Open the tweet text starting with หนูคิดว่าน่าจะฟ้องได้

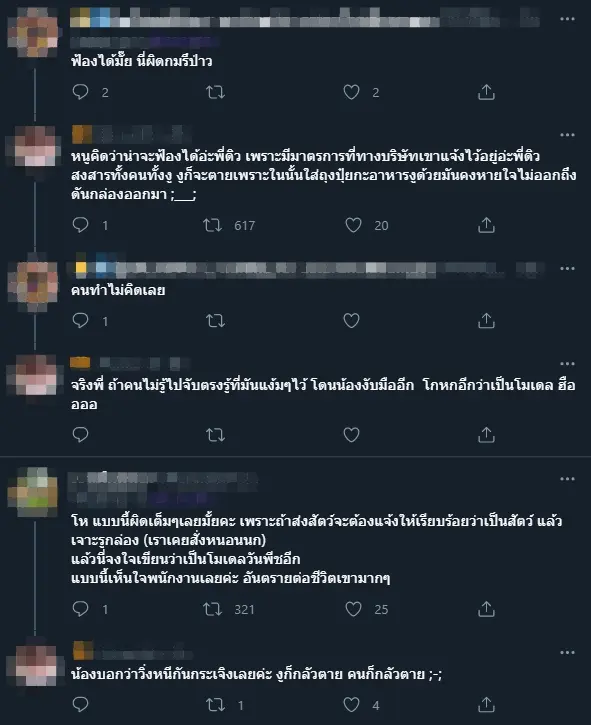tap(323, 175)
